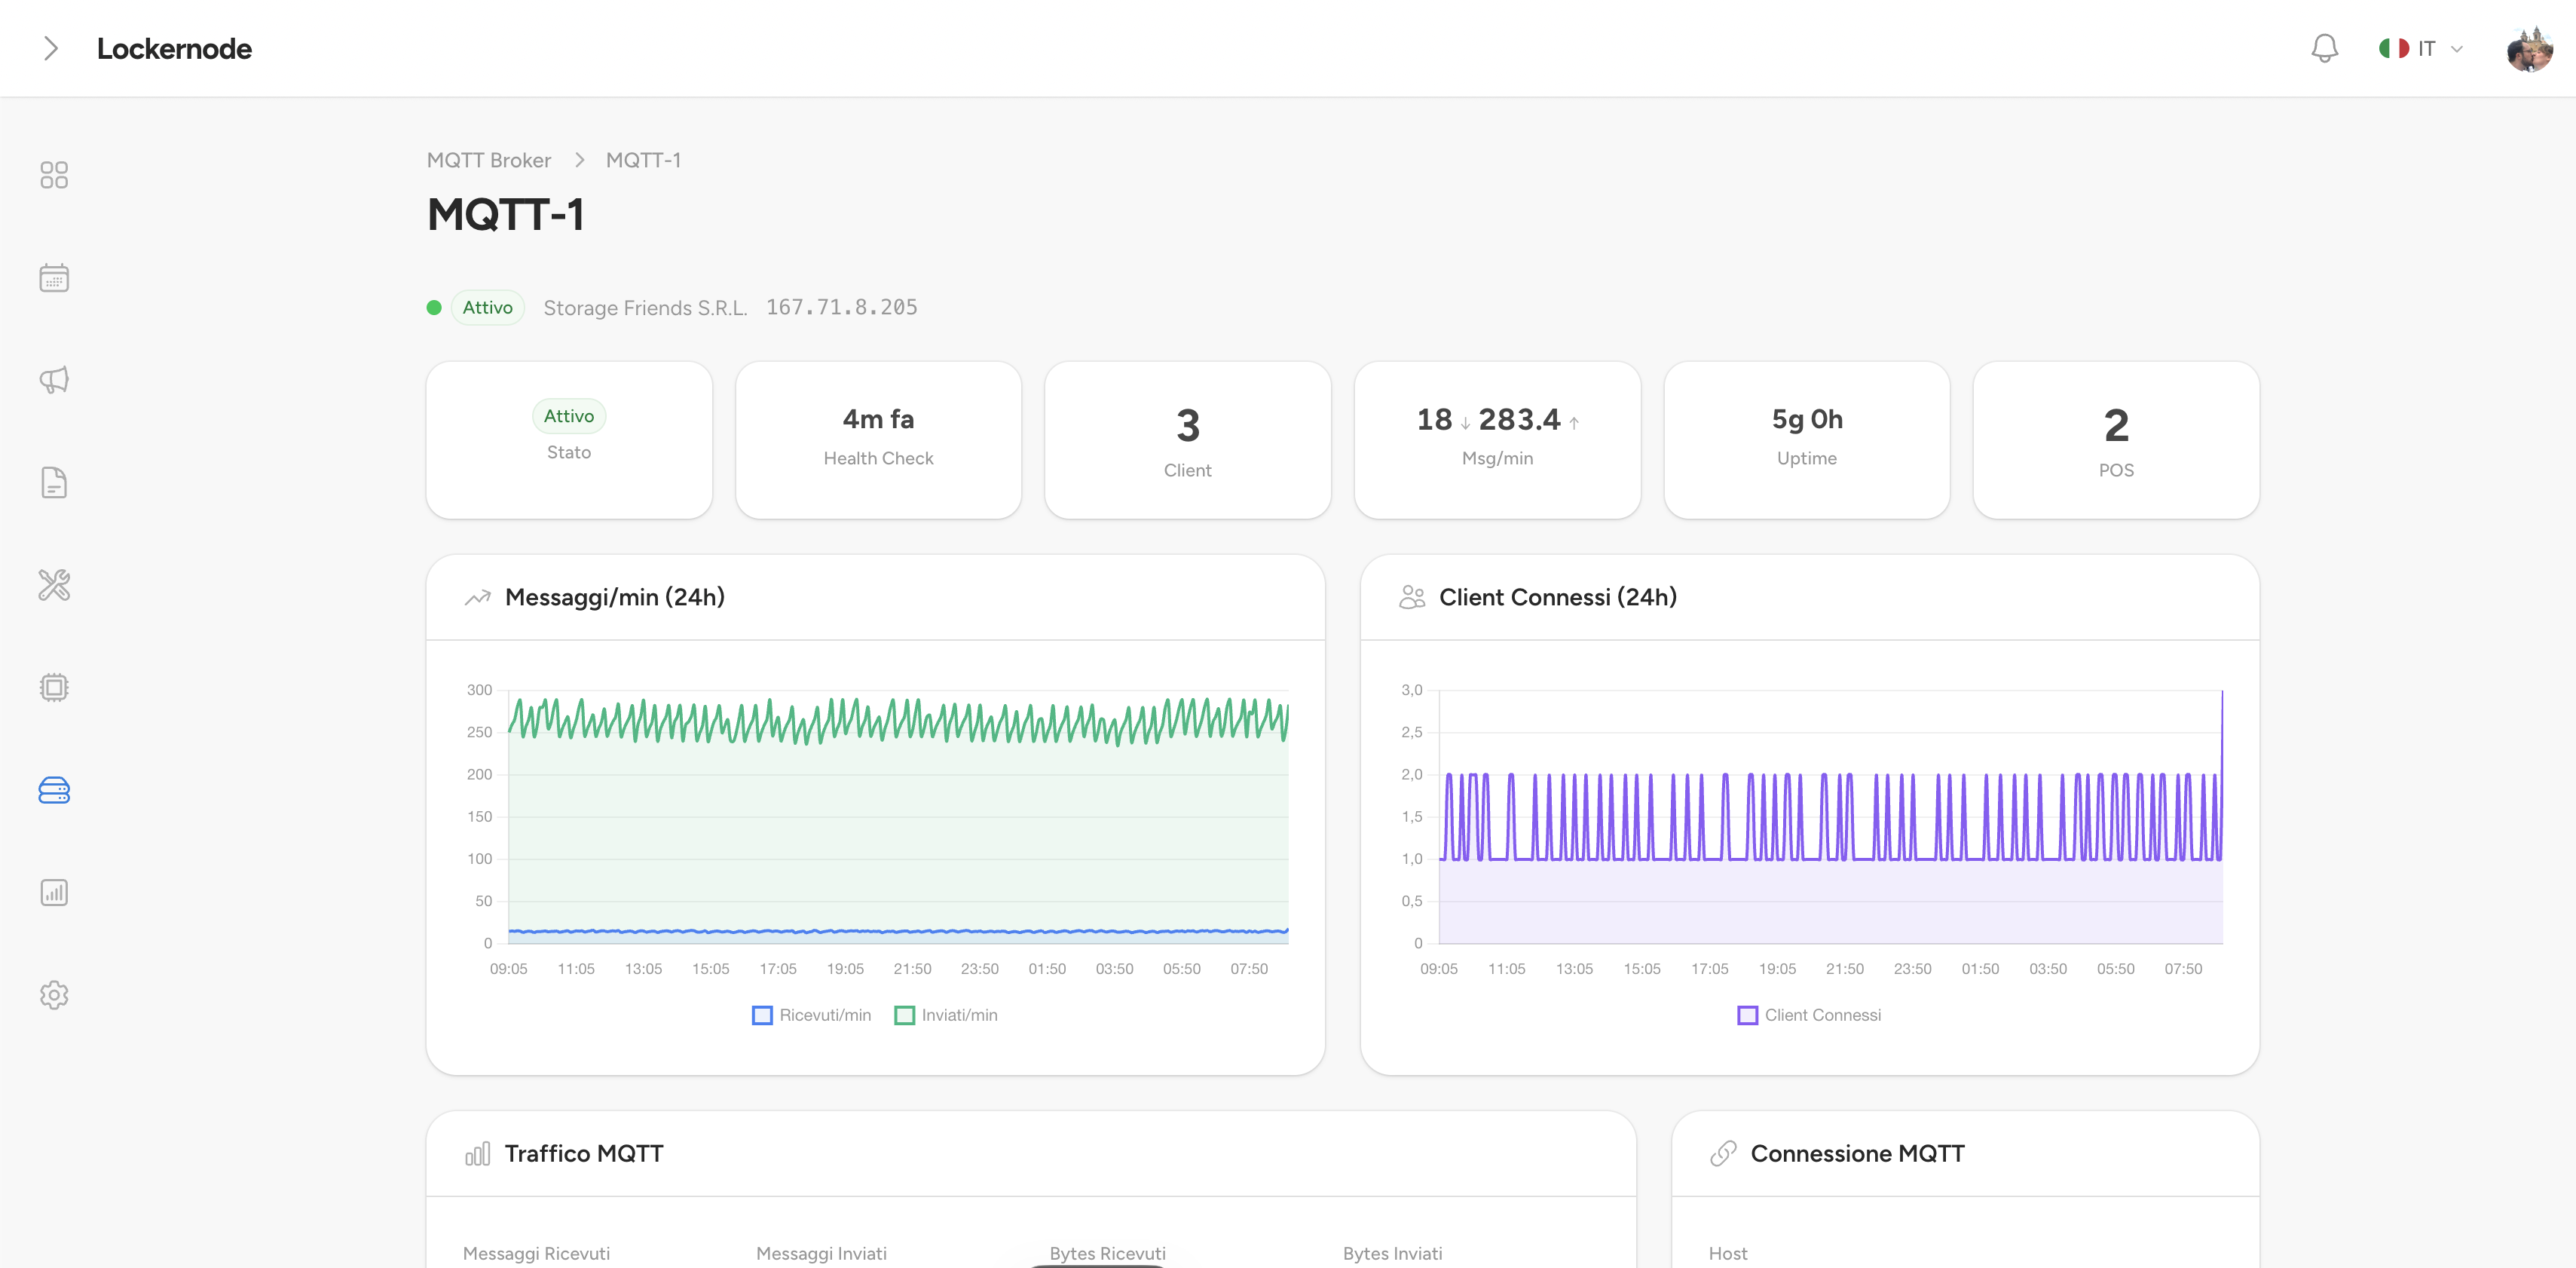2576x1268 pixels.
Task: Click the Client count card
Action: tap(1187, 440)
